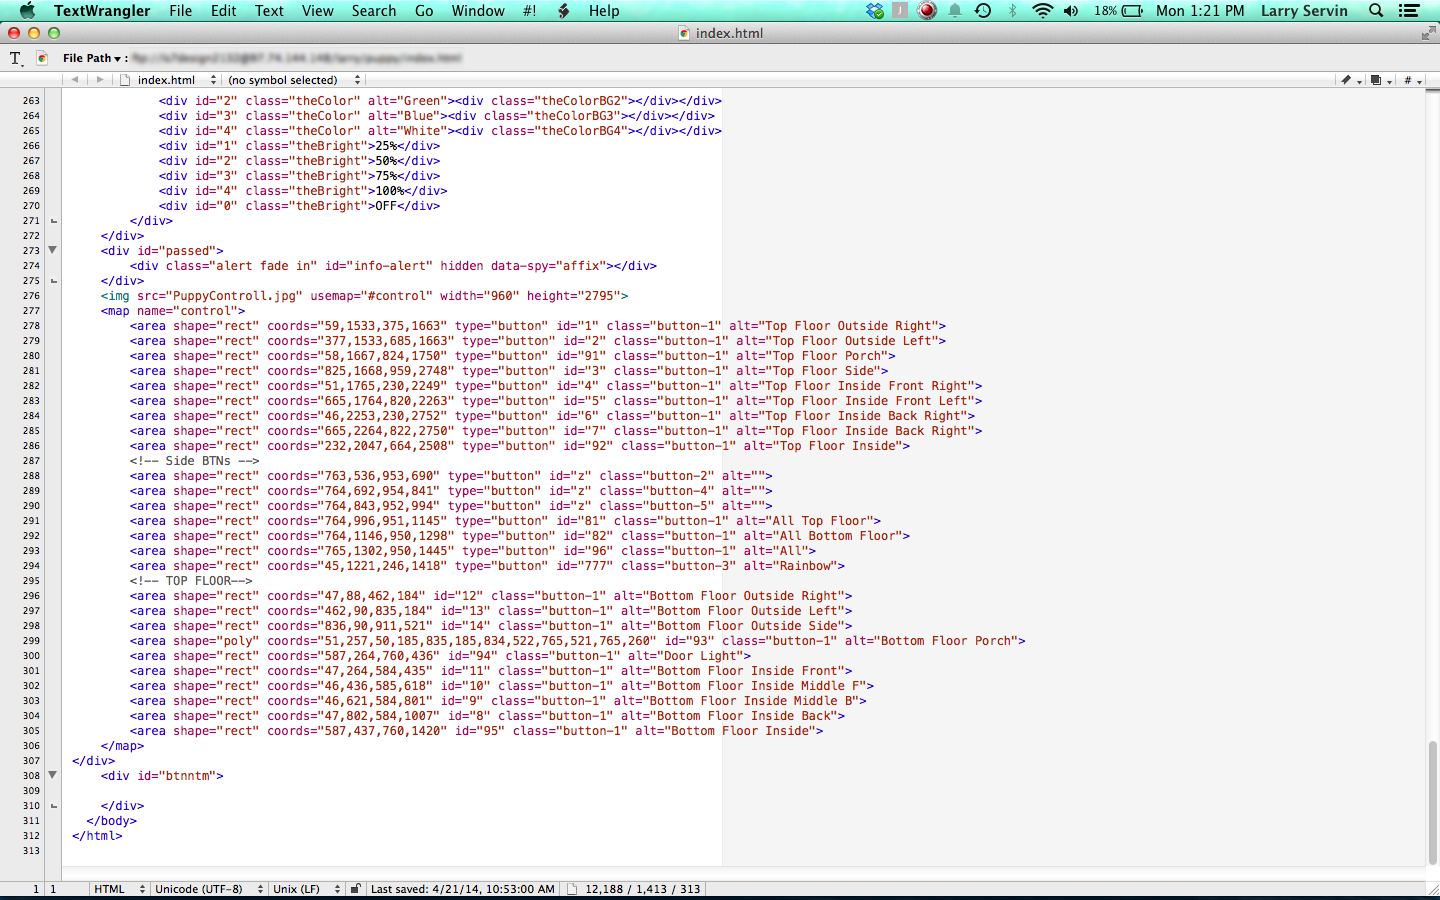Viewport: 1440px width, 900px height.
Task: Click the Mon 1:21 PM clock
Action: (x=1200, y=11)
